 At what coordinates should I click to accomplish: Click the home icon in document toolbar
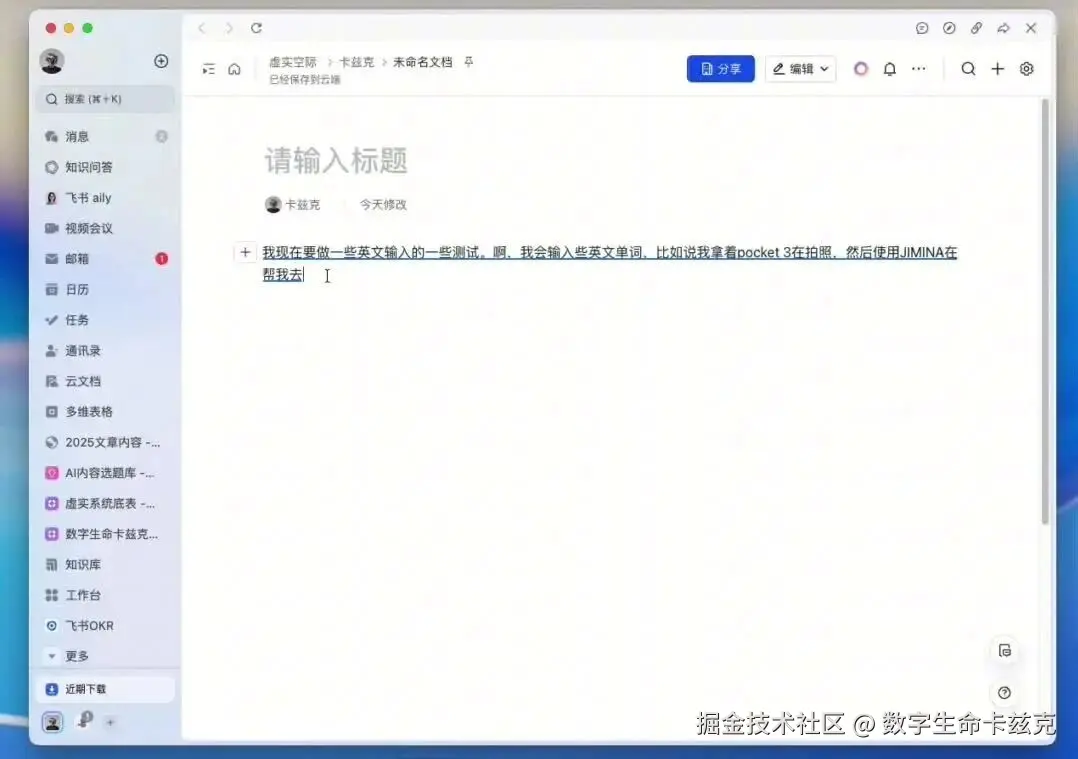234,69
